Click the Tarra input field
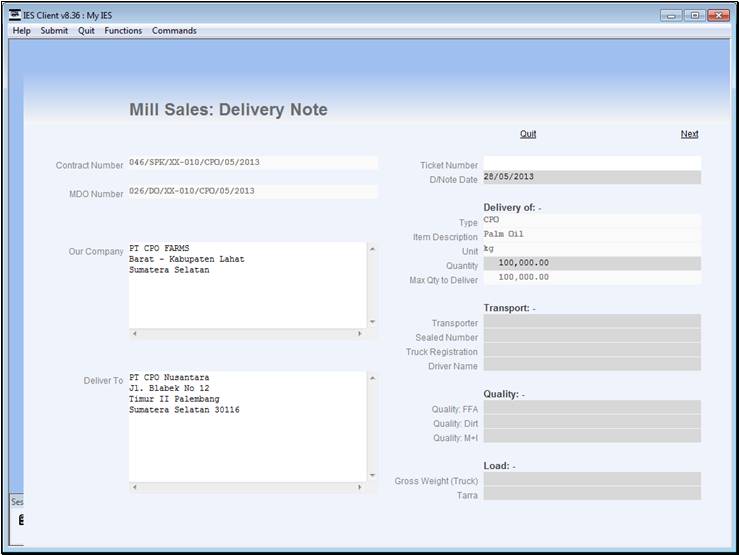The width and height of the screenshot is (739, 555). coord(592,493)
